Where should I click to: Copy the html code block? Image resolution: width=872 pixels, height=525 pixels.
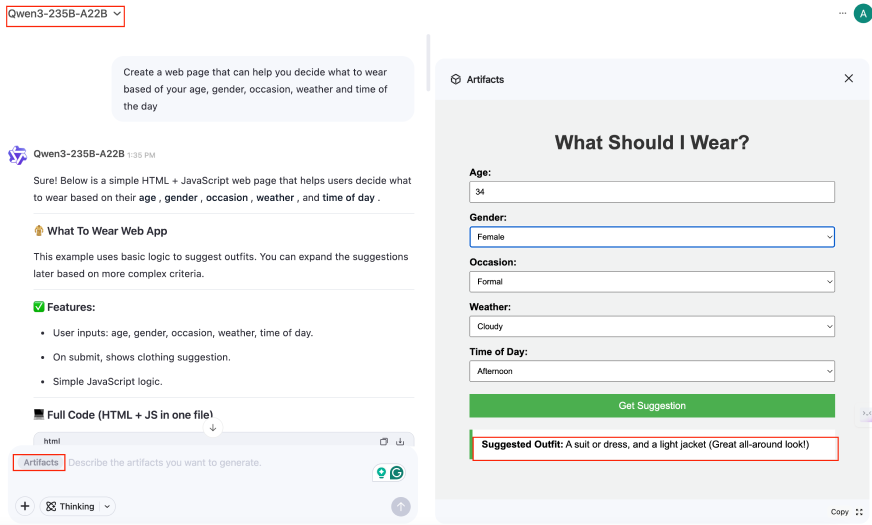pos(384,441)
